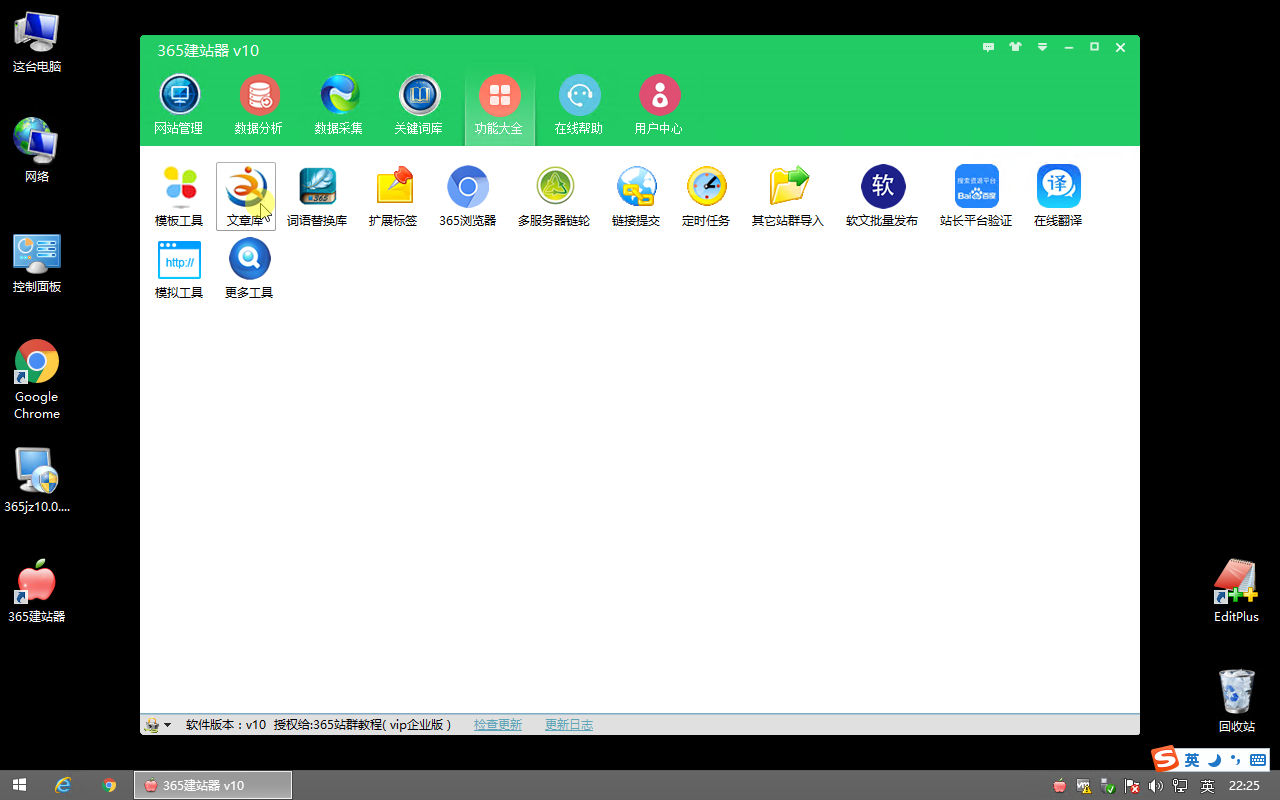Open the title bar feedback message icon
This screenshot has width=1280, height=800.
click(988, 47)
